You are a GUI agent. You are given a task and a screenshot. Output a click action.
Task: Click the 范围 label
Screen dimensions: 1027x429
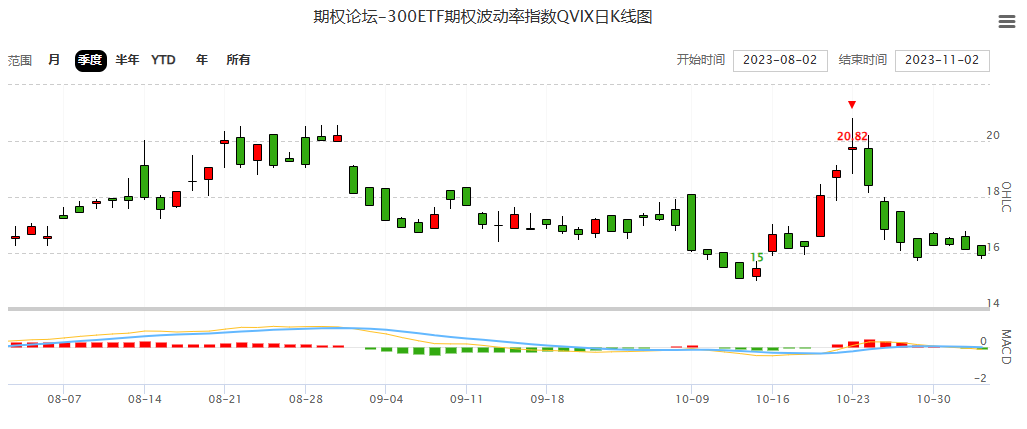click(x=20, y=61)
